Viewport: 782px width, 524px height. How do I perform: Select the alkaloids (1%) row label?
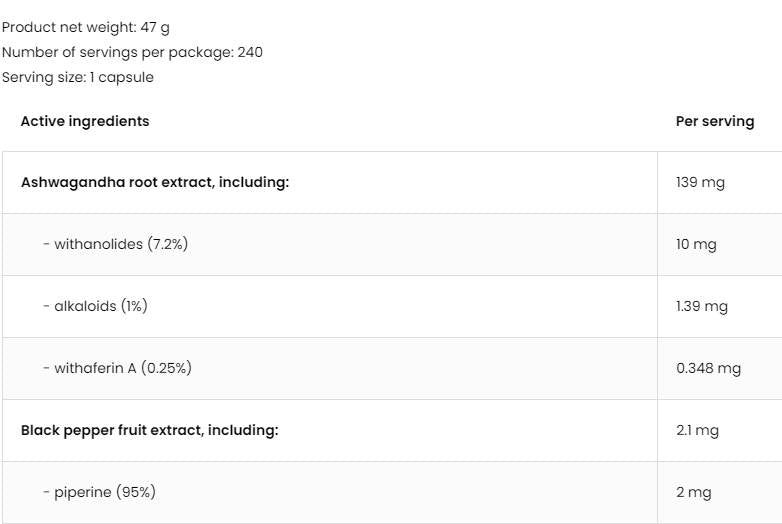[95, 306]
